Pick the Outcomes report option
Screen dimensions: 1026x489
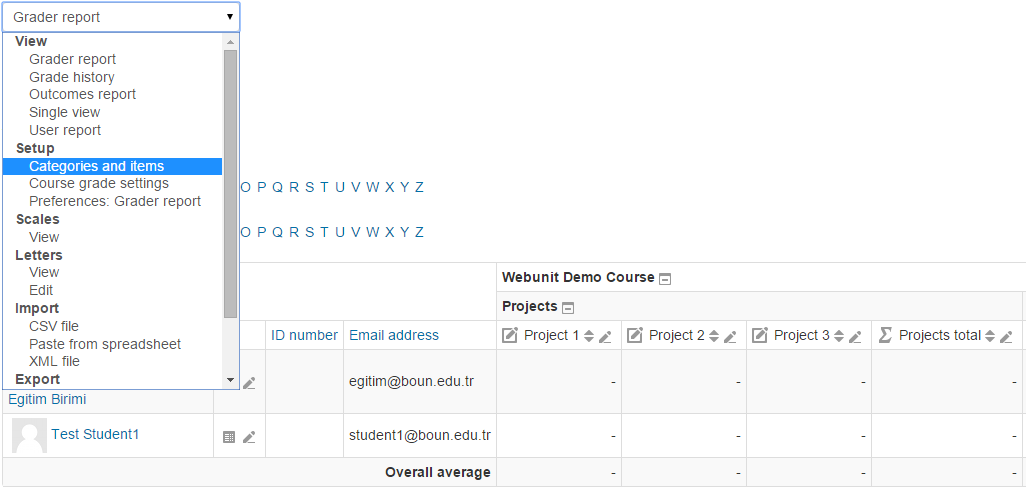tap(82, 94)
